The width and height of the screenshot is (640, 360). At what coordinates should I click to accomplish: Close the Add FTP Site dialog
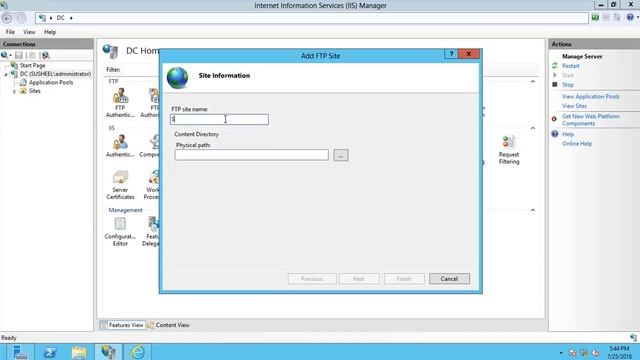click(x=469, y=54)
